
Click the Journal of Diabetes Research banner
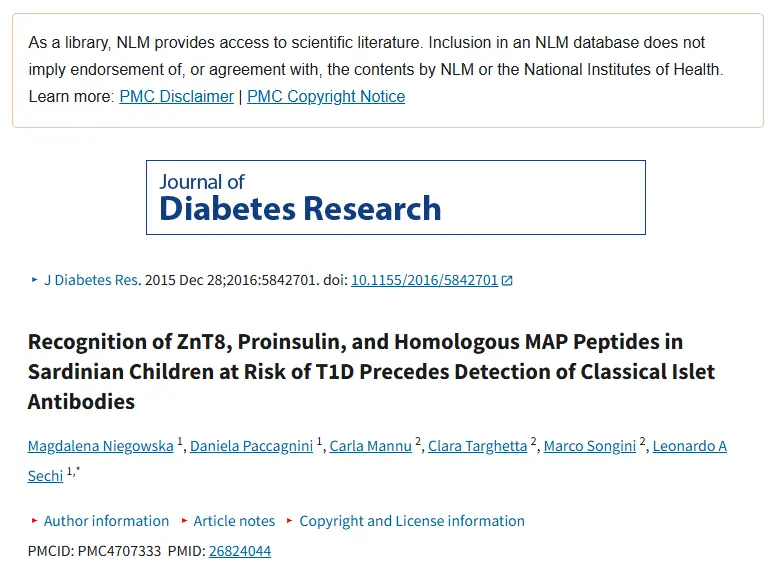pos(395,197)
